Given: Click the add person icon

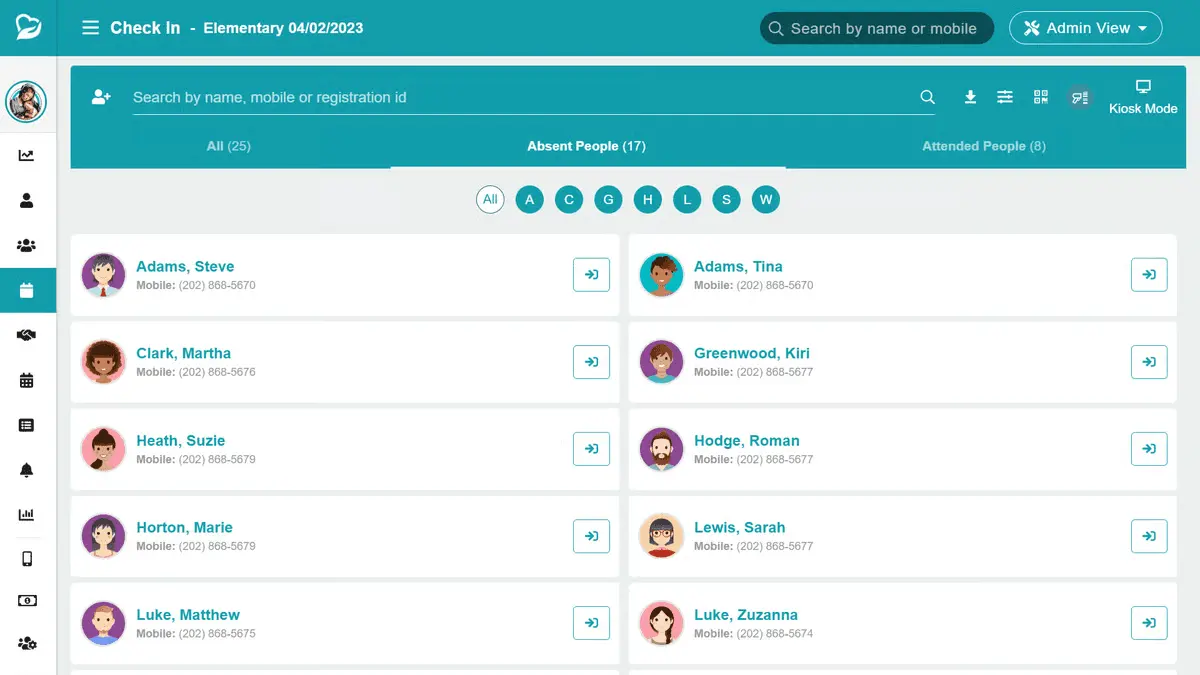Looking at the screenshot, I should (101, 97).
